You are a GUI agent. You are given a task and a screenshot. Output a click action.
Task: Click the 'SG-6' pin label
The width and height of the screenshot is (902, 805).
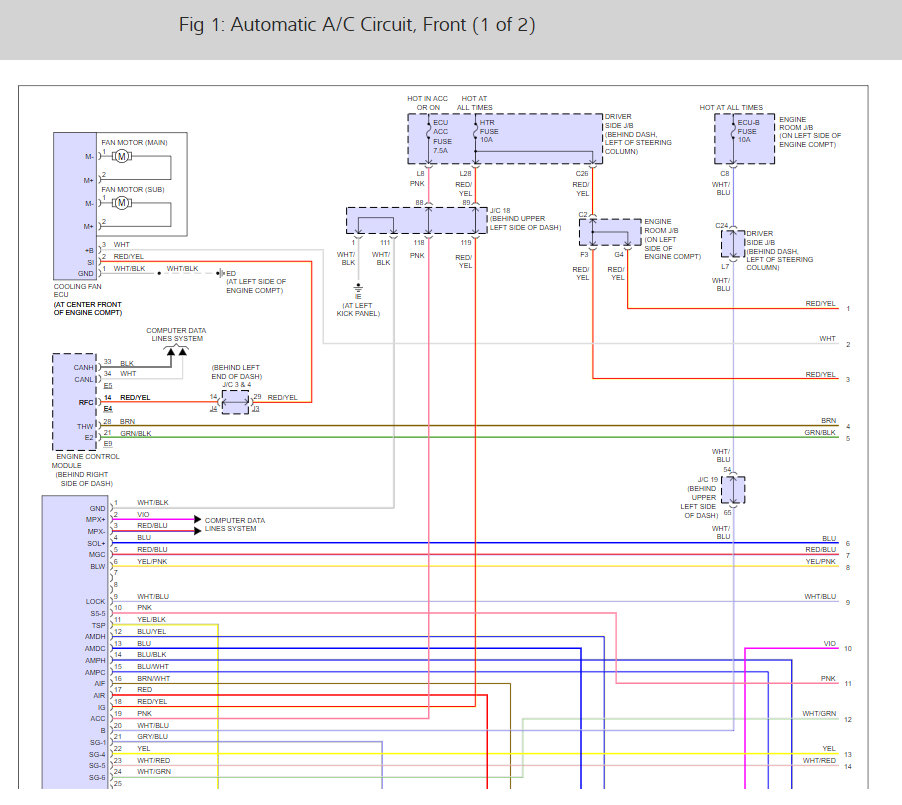point(97,777)
